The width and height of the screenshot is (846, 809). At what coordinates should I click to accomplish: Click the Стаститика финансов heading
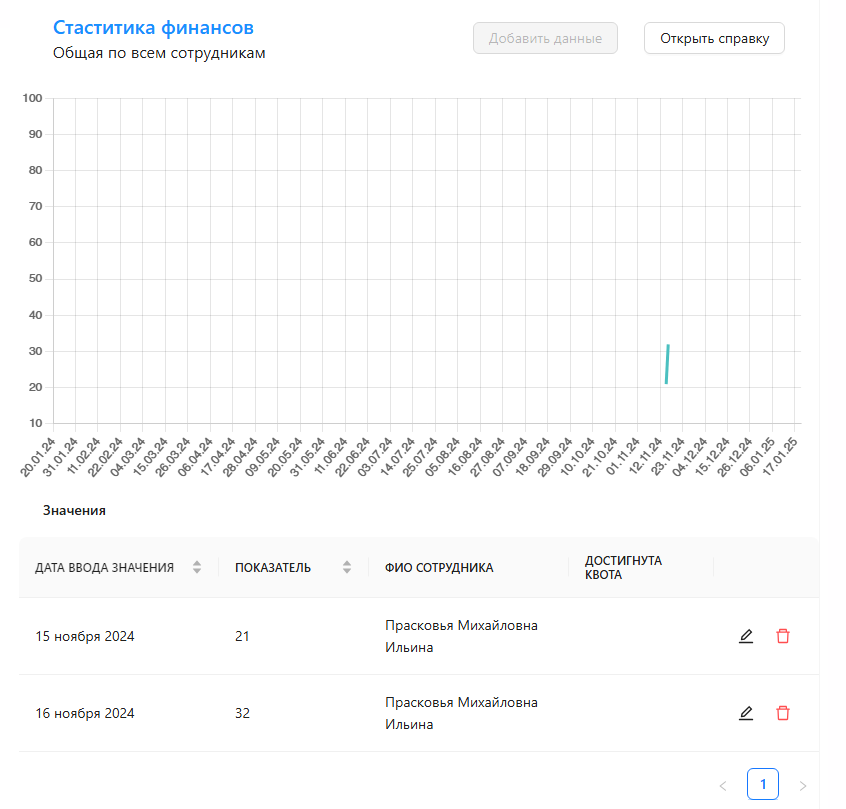coord(153,28)
